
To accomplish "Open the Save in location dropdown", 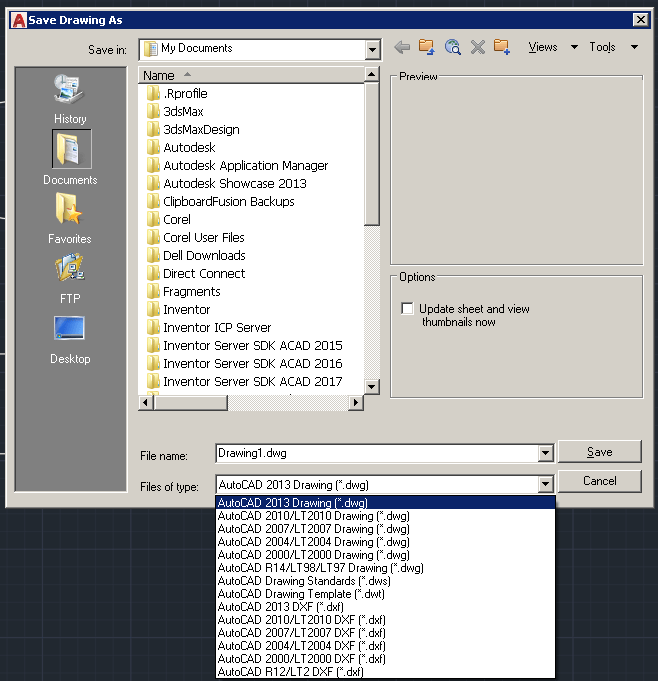I will click(x=372, y=50).
